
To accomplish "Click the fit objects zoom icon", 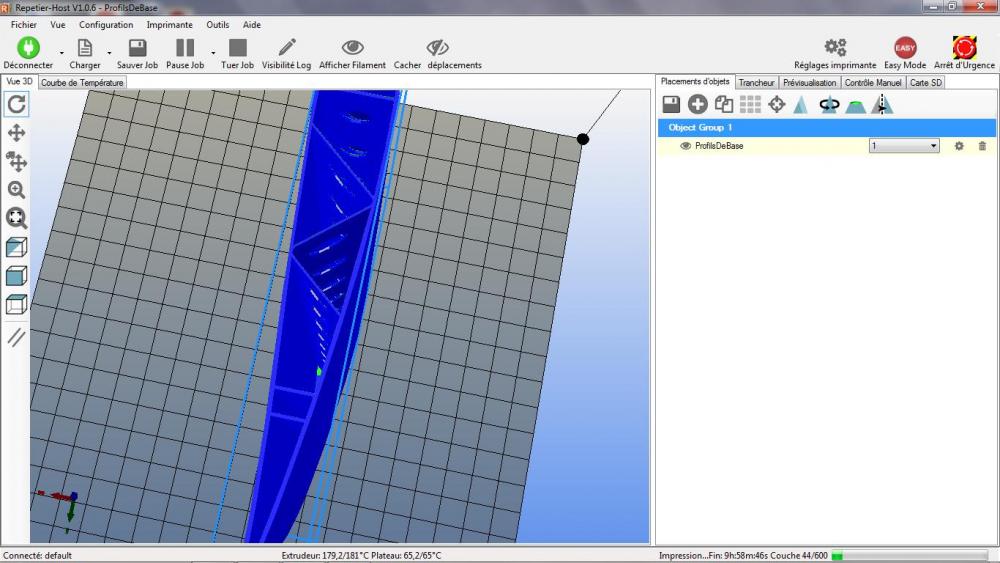I will coord(16,218).
